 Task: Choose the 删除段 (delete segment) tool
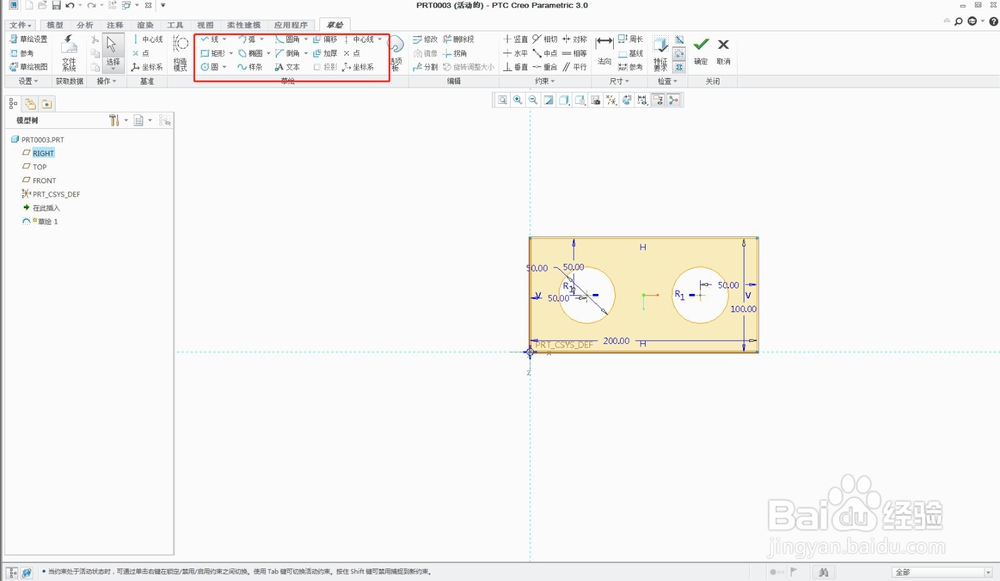tap(457, 39)
